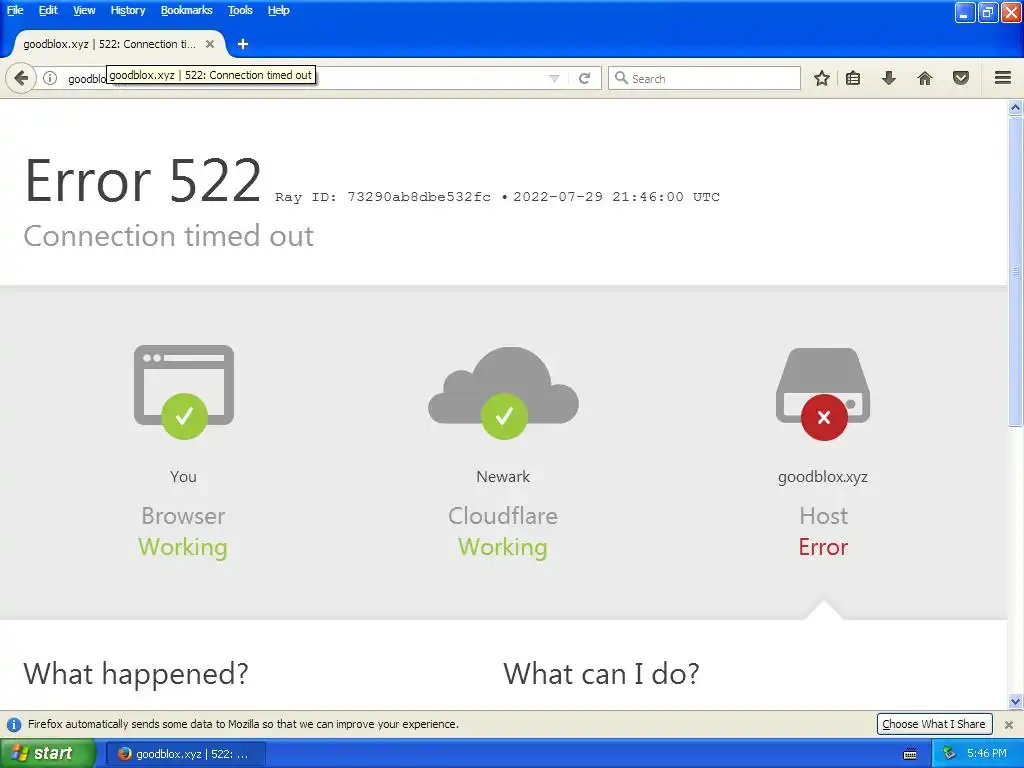Open the View menu
1024x768 pixels.
click(x=84, y=10)
